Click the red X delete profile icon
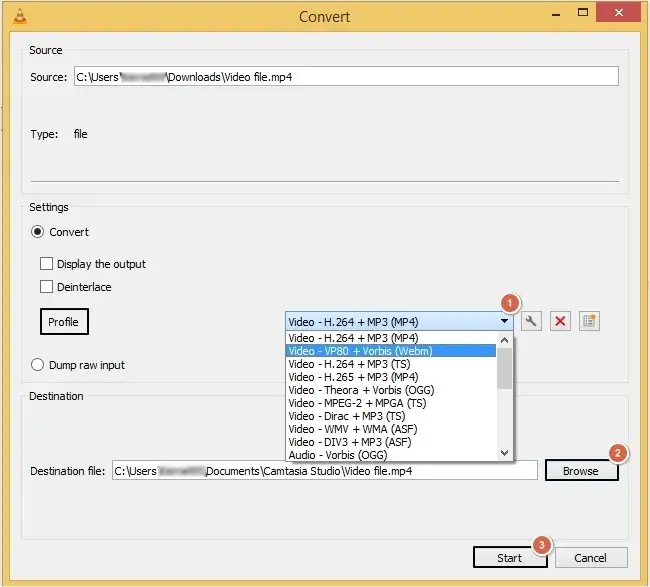This screenshot has width=650, height=587. (560, 321)
